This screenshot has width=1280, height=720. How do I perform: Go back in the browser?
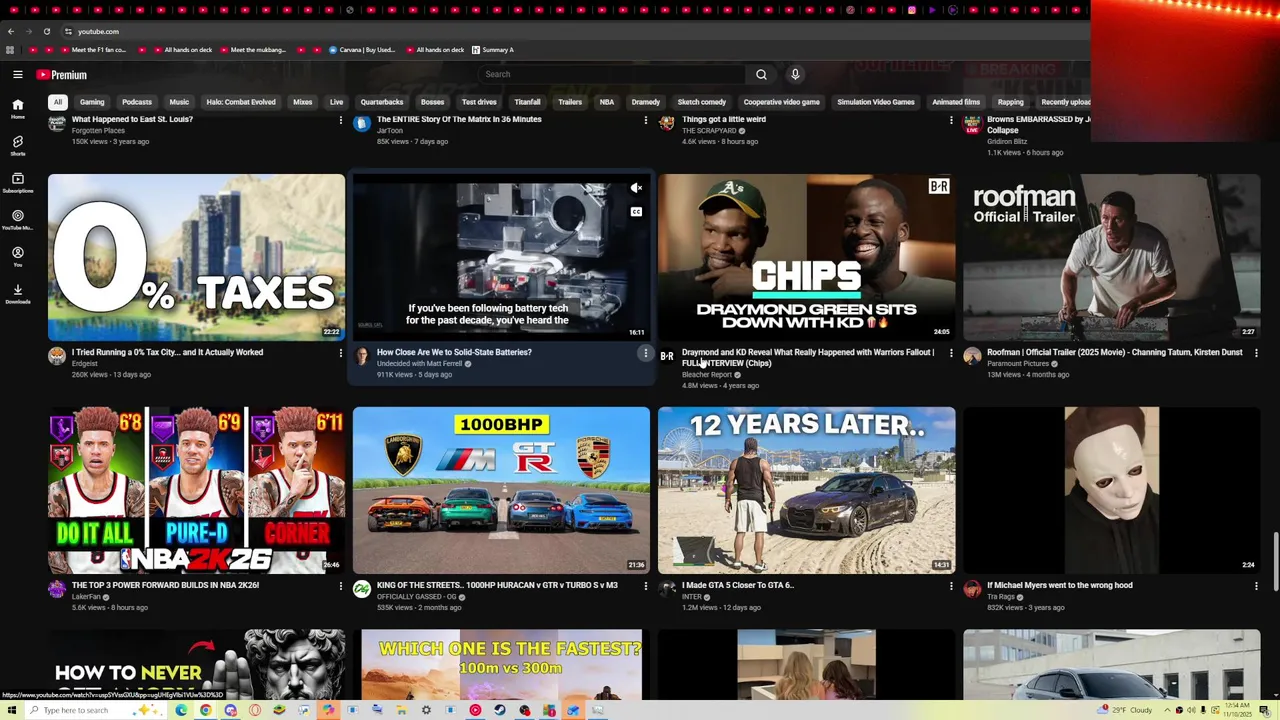[x=11, y=31]
